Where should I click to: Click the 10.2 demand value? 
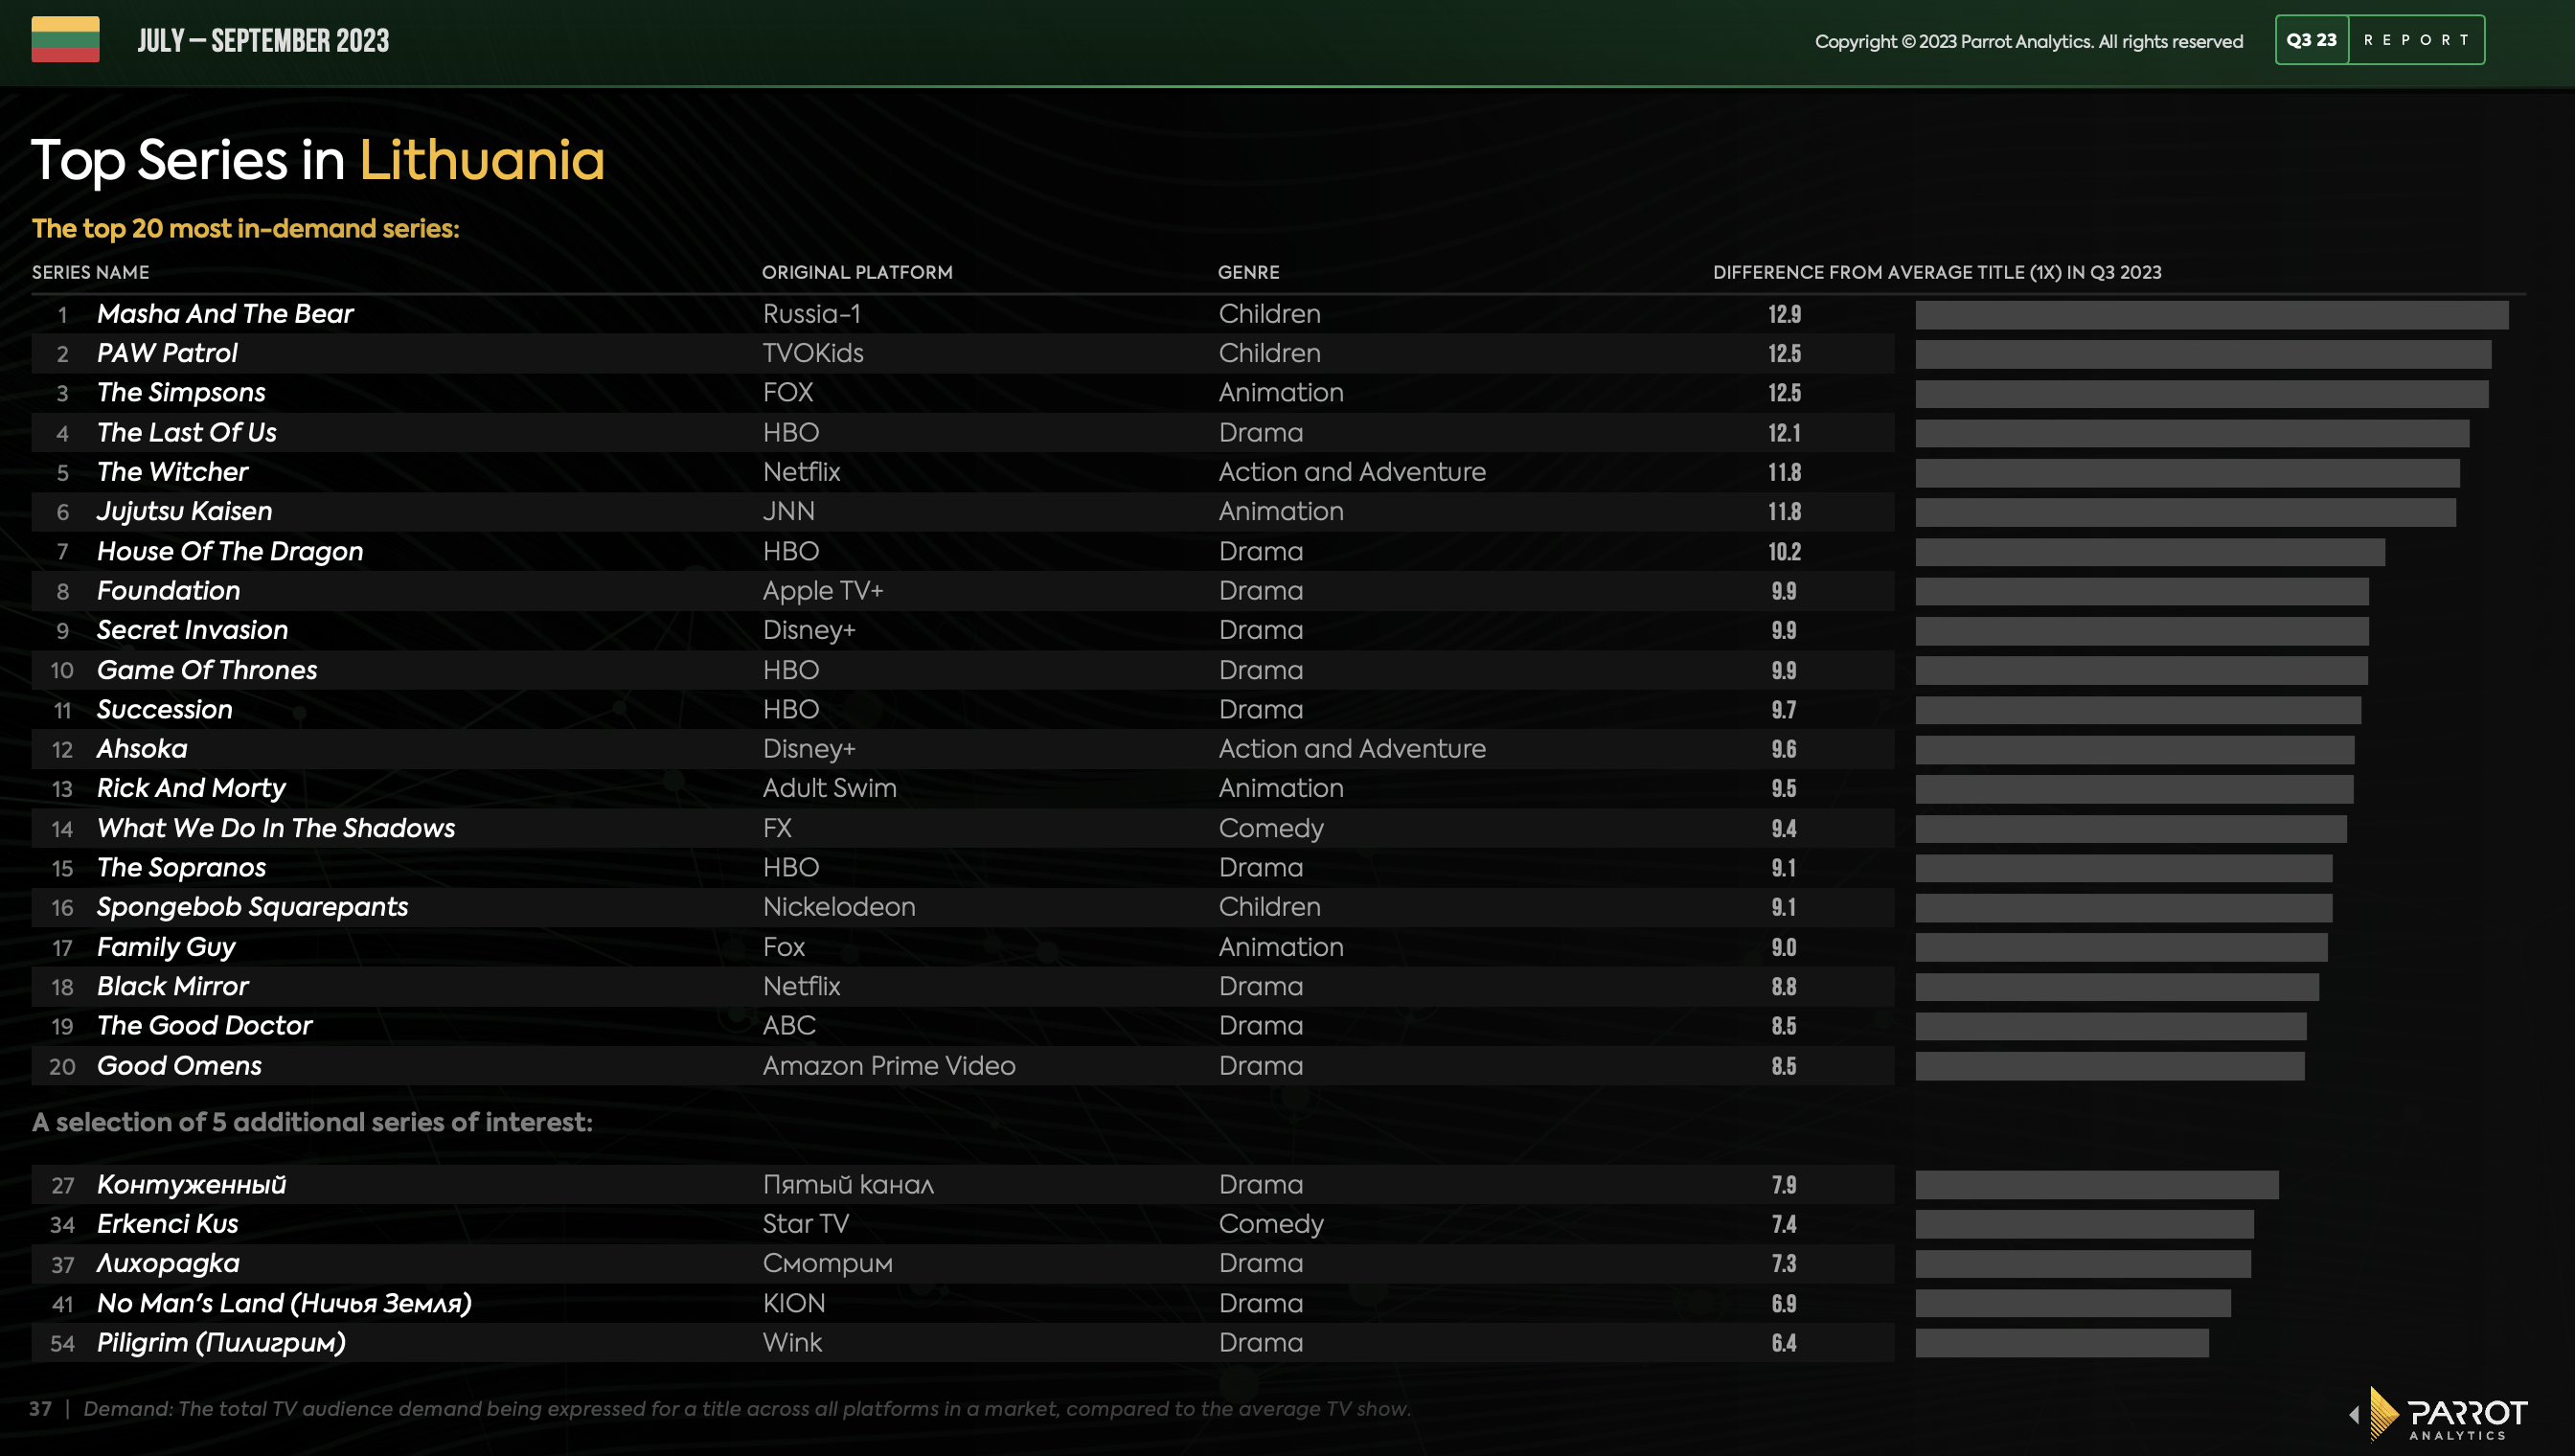coord(1784,552)
